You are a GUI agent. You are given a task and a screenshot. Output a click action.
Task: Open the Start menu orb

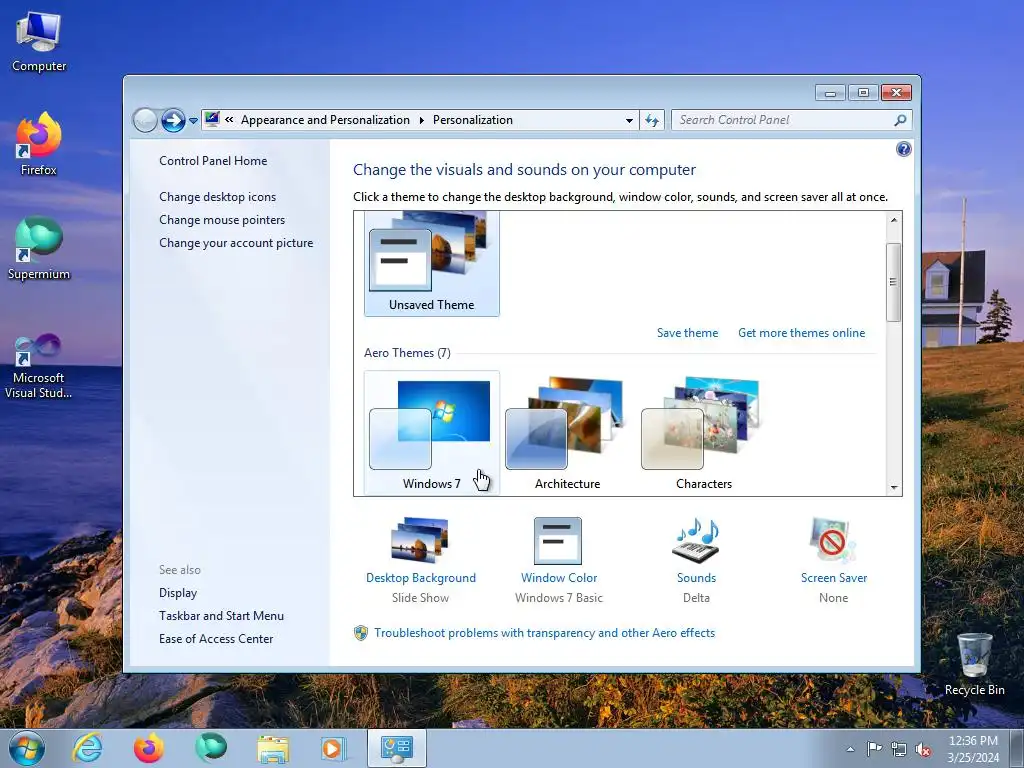[27, 748]
